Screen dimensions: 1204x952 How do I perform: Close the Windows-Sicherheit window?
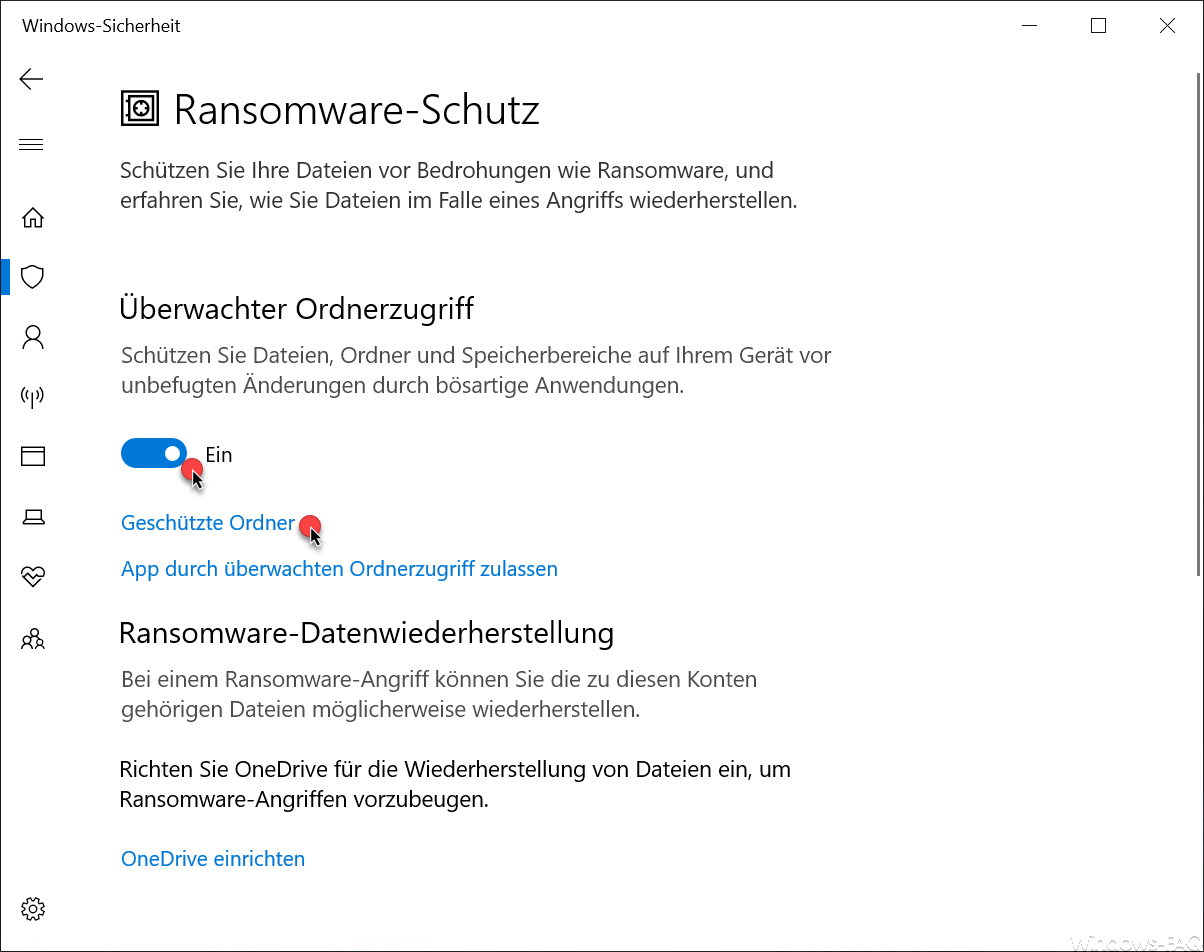click(x=1167, y=27)
